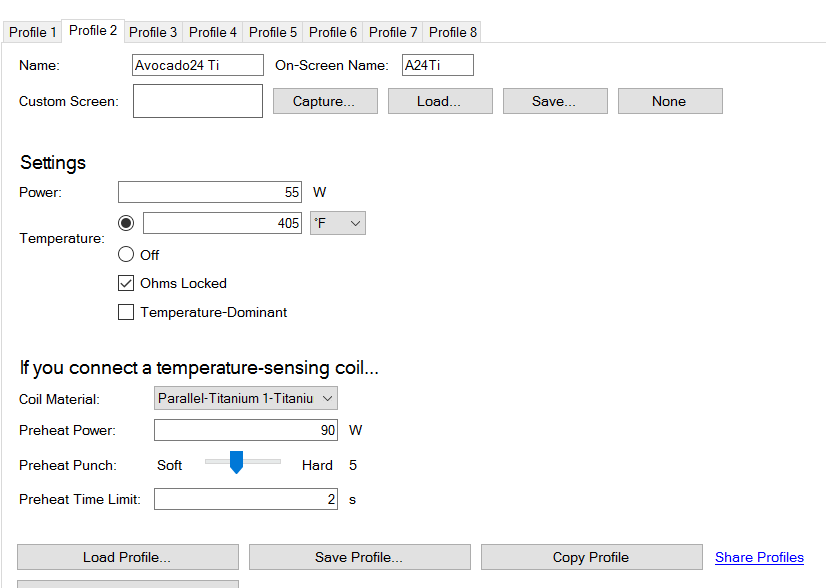Open the Share Profiles link

pyautogui.click(x=759, y=557)
